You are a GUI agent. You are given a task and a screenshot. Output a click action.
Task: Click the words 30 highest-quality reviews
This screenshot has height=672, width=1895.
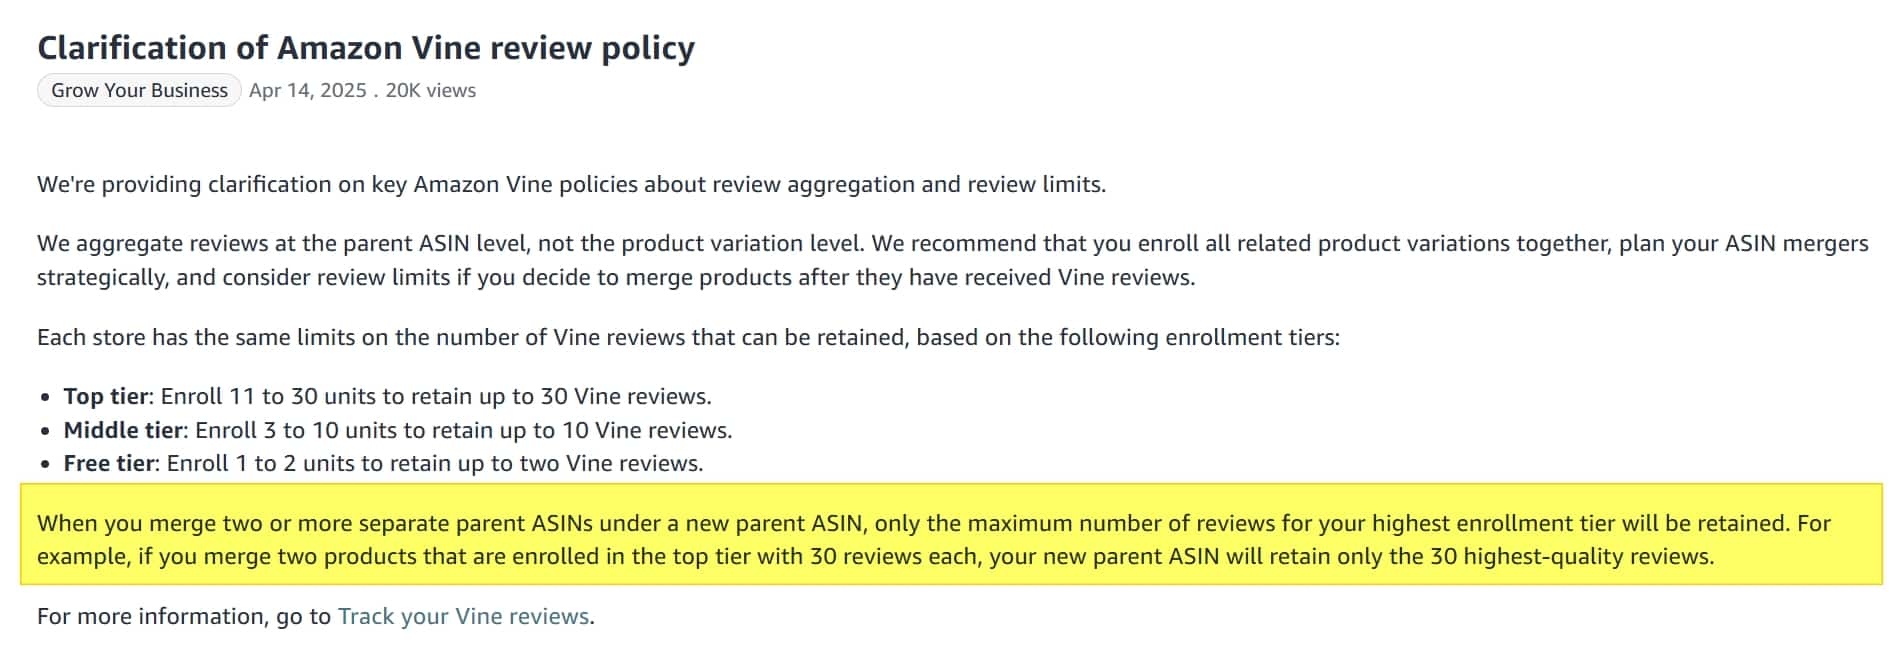tap(1570, 556)
